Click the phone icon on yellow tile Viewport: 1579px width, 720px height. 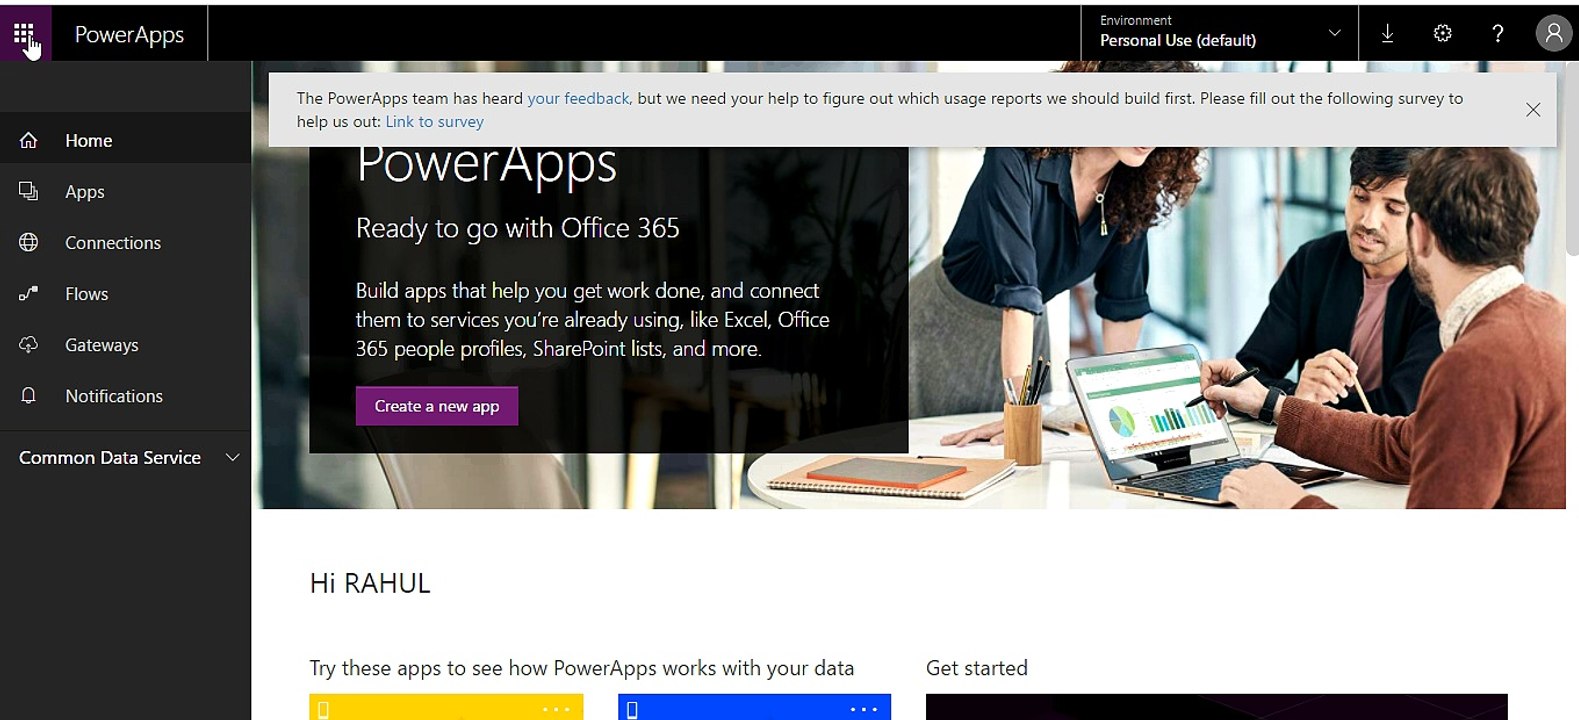coord(323,710)
